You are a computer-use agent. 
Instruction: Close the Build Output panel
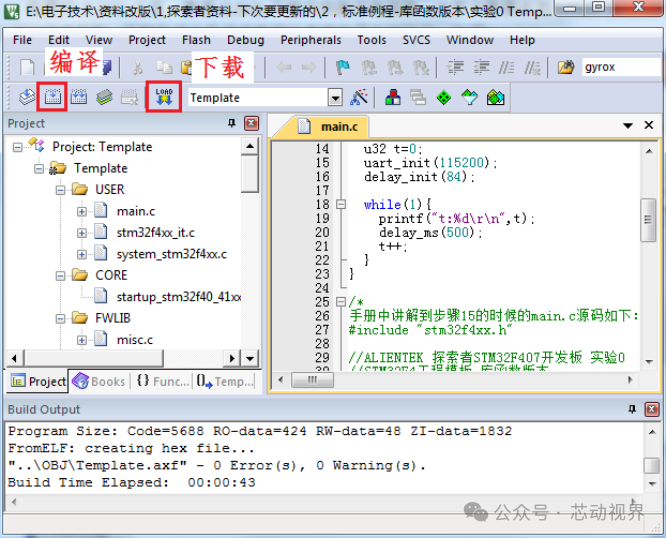[652, 409]
